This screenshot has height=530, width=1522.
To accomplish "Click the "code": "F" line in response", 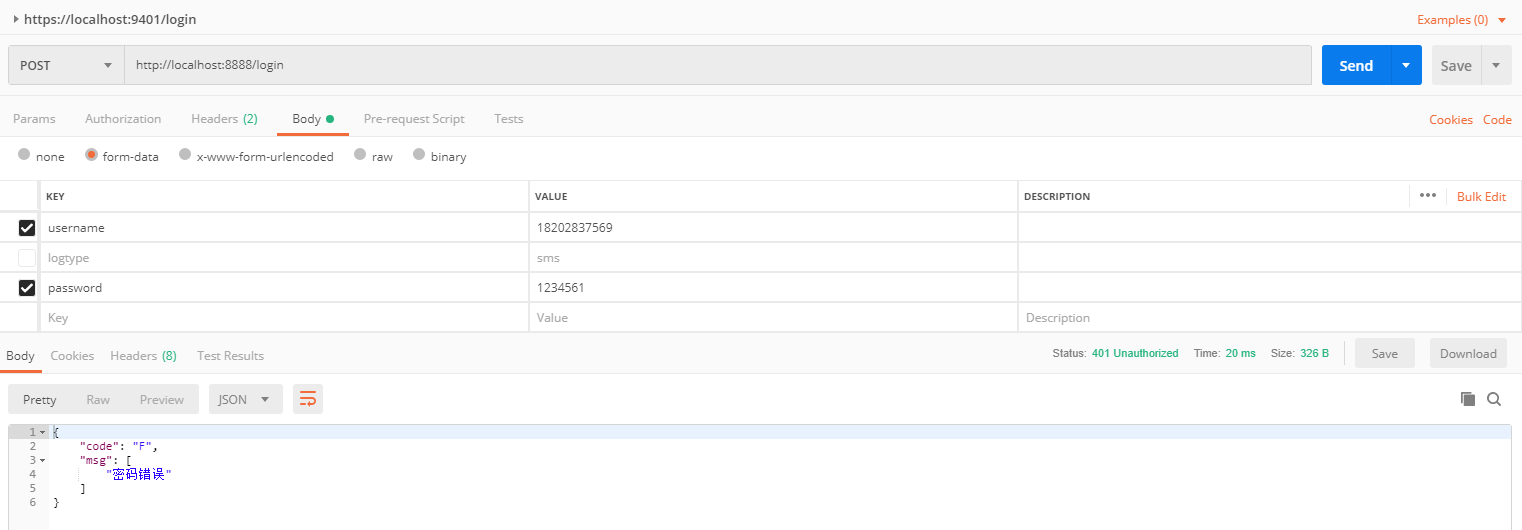I will (x=119, y=446).
